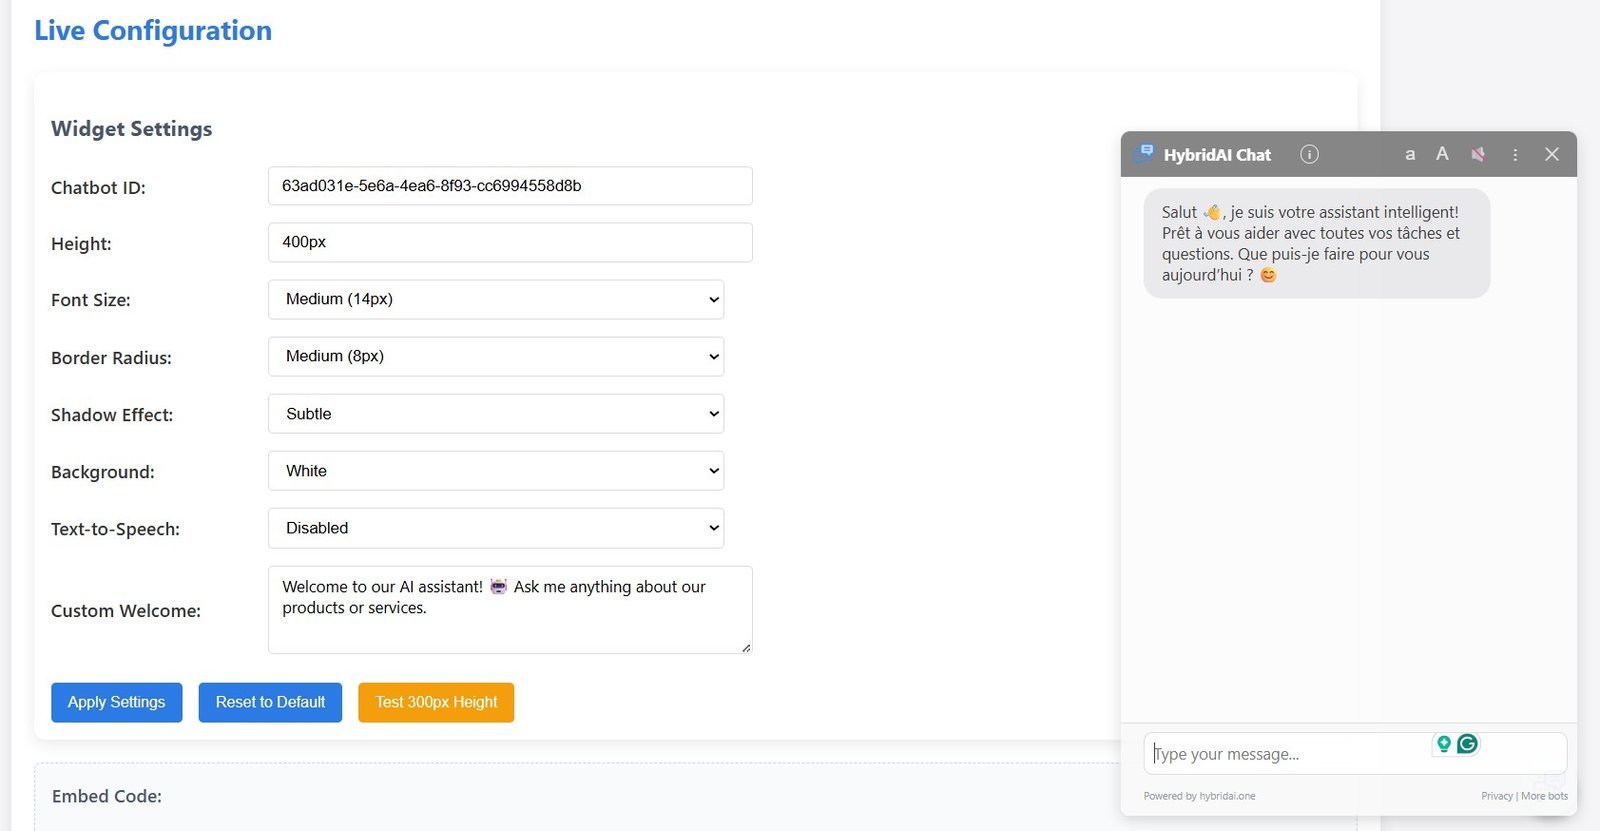Click the Grammarly icon in message box
The width and height of the screenshot is (1600, 831).
1467,743
